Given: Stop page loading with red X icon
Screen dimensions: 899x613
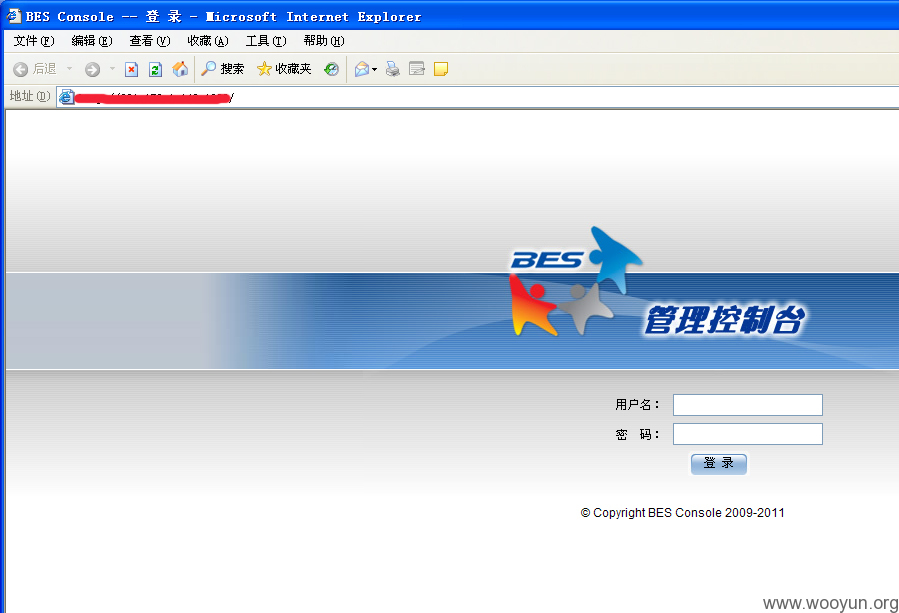Looking at the screenshot, I should tap(131, 69).
